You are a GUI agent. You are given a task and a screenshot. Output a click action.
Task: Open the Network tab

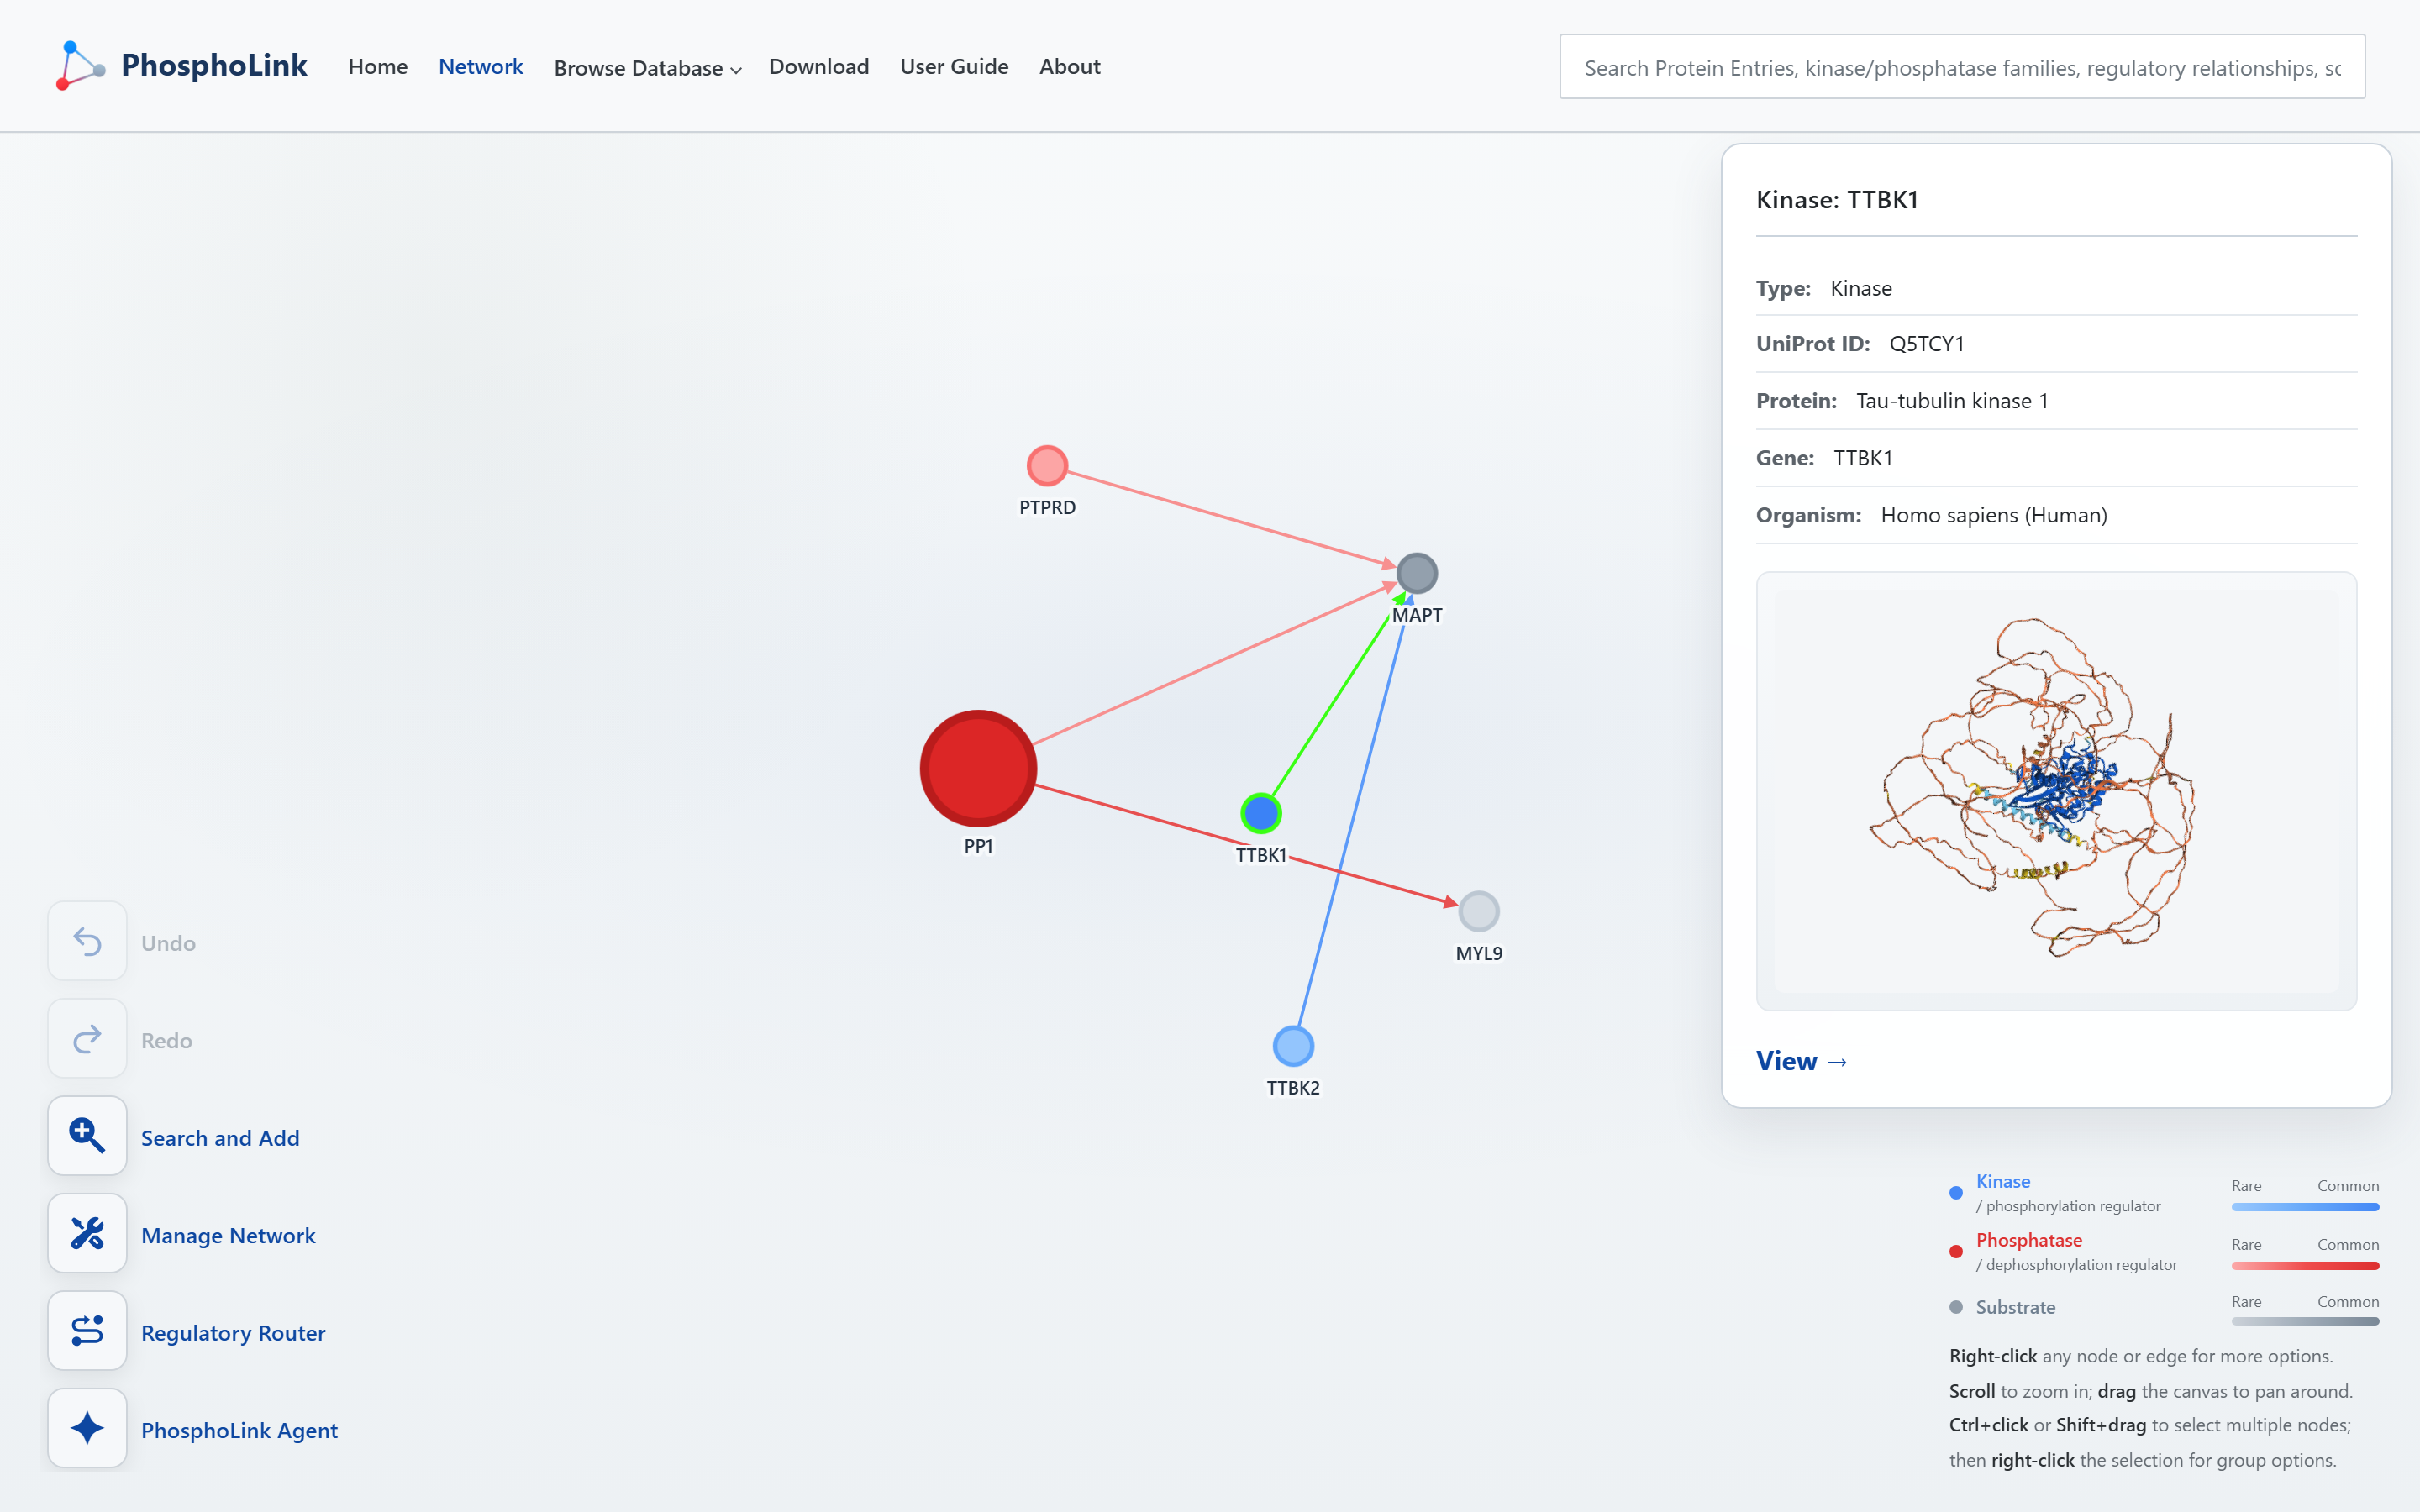pyautogui.click(x=481, y=66)
